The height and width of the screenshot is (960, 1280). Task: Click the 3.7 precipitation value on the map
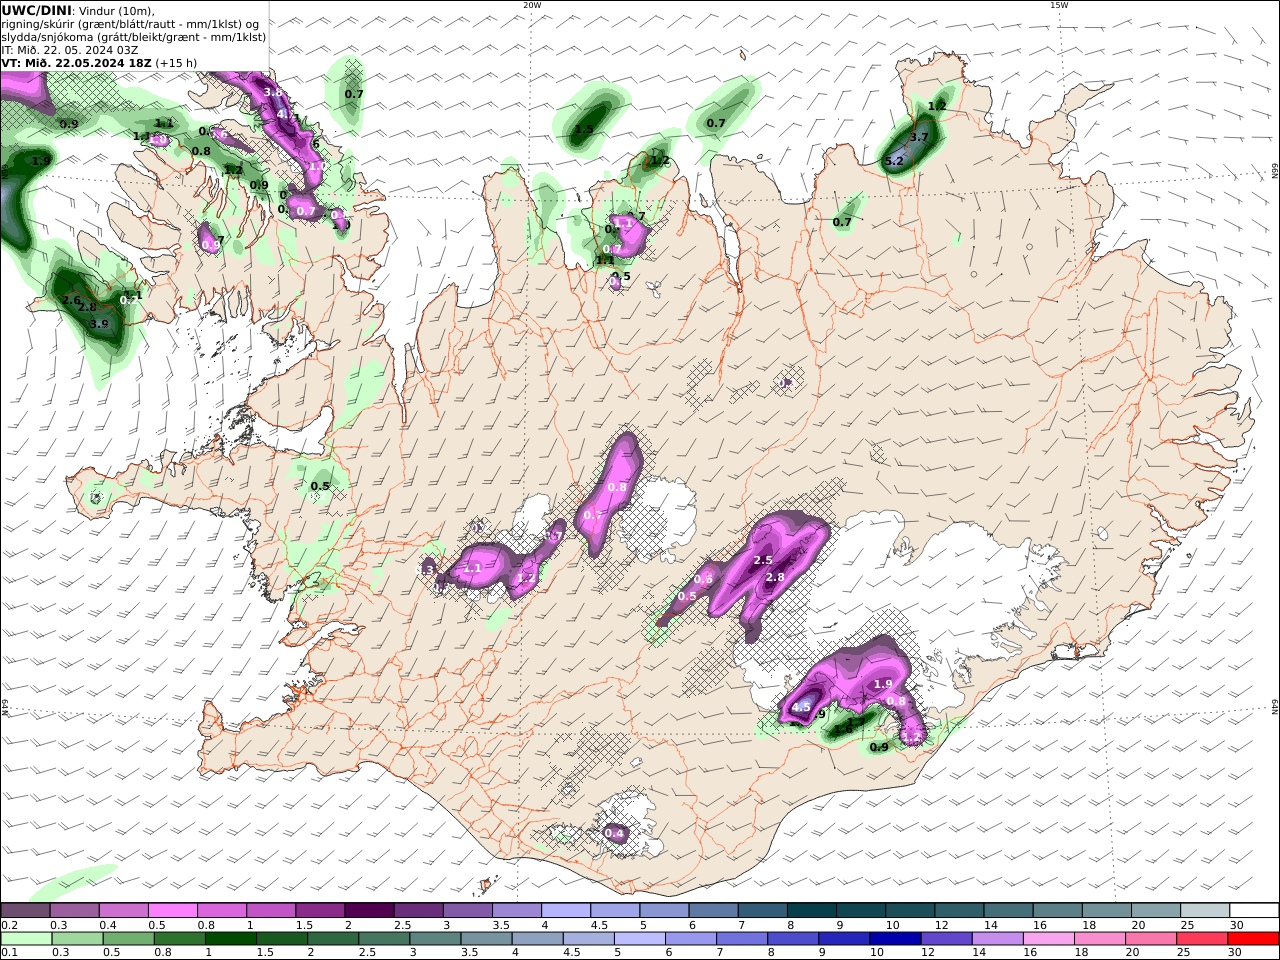[920, 138]
